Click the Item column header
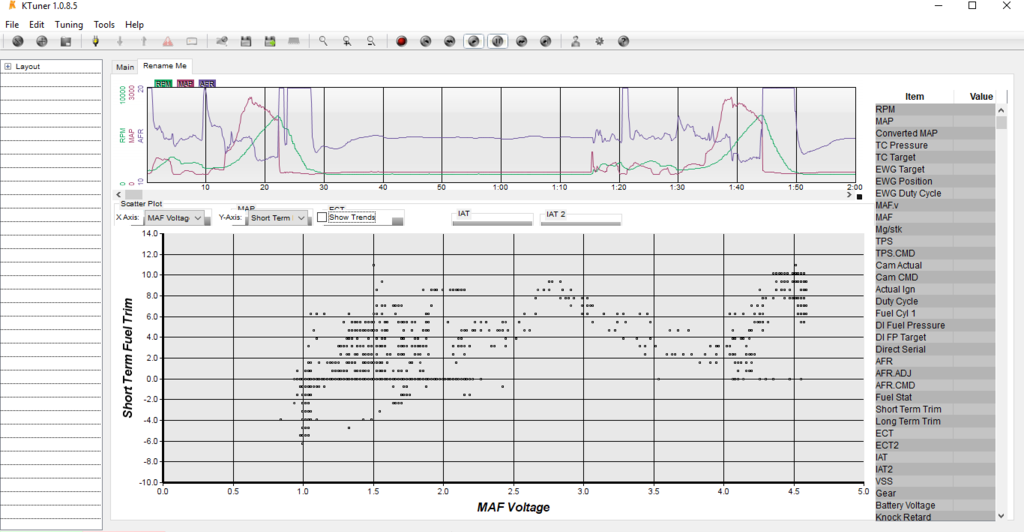Image resolution: width=1024 pixels, height=532 pixels. (914, 97)
